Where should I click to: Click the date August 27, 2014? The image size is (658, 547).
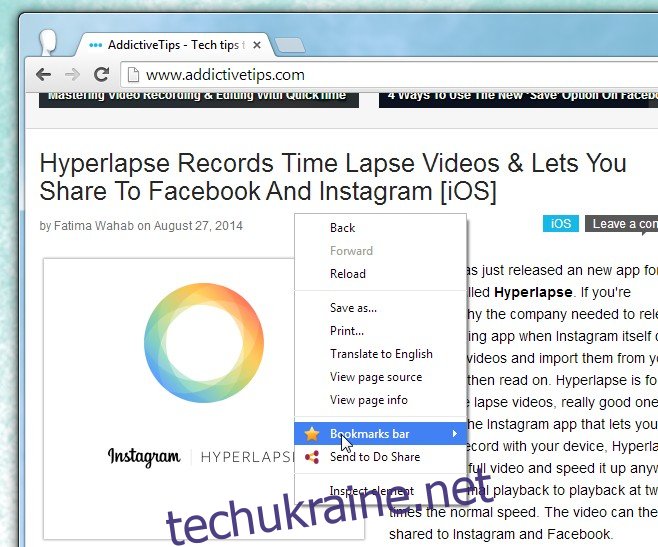198,226
